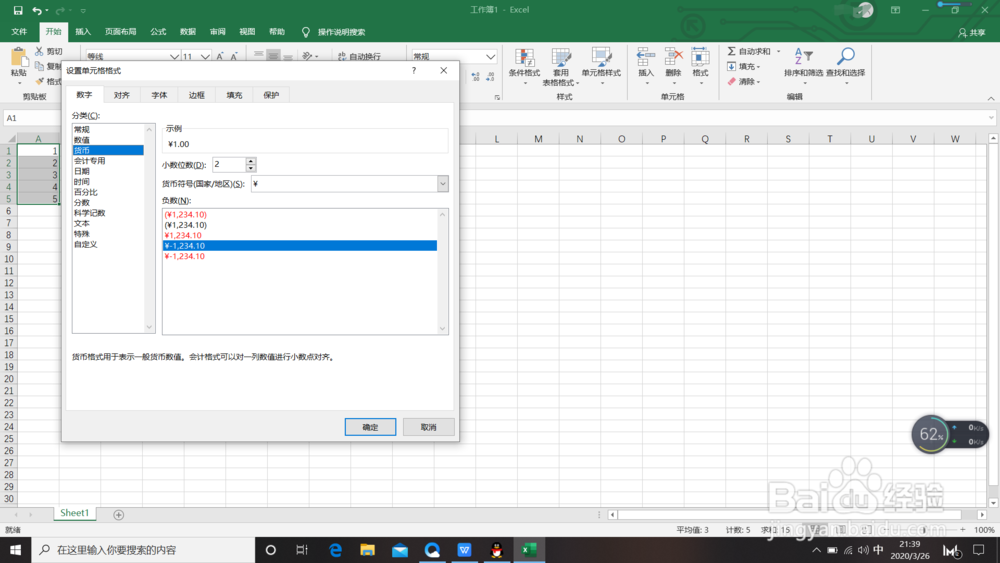Click zoom in plus on status bar
1000x563 pixels.
(962, 530)
